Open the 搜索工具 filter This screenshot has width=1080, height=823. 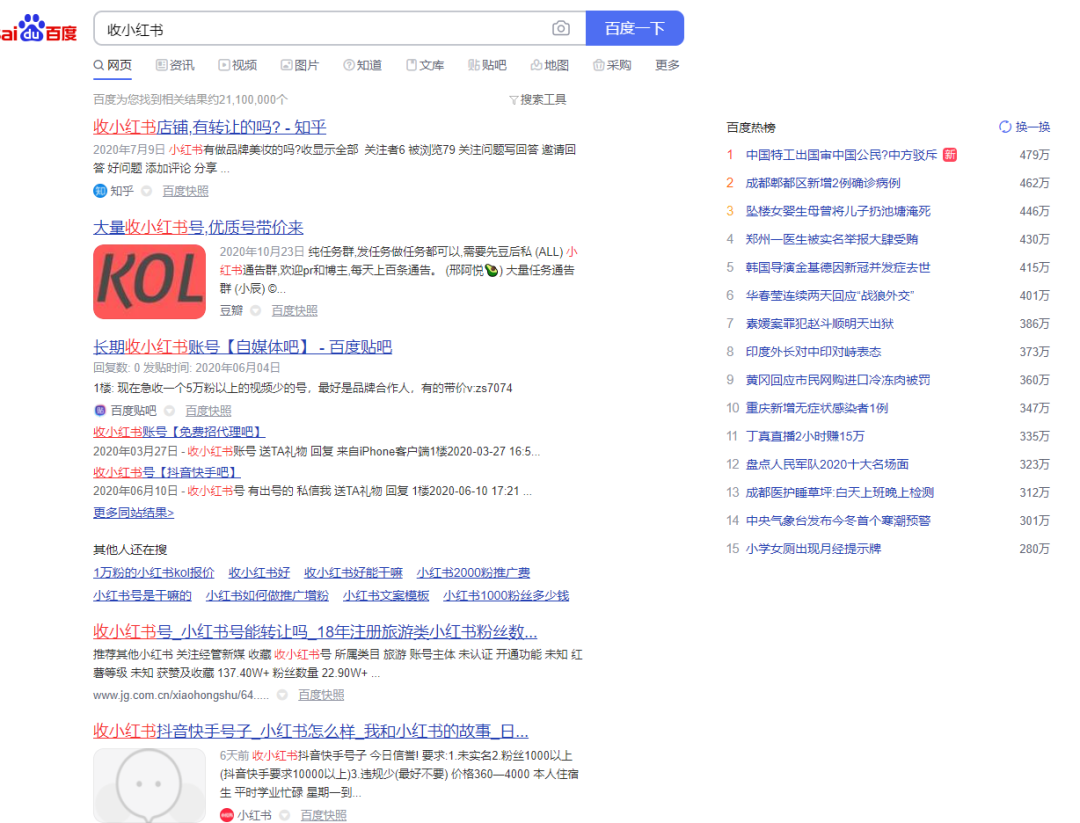538,99
